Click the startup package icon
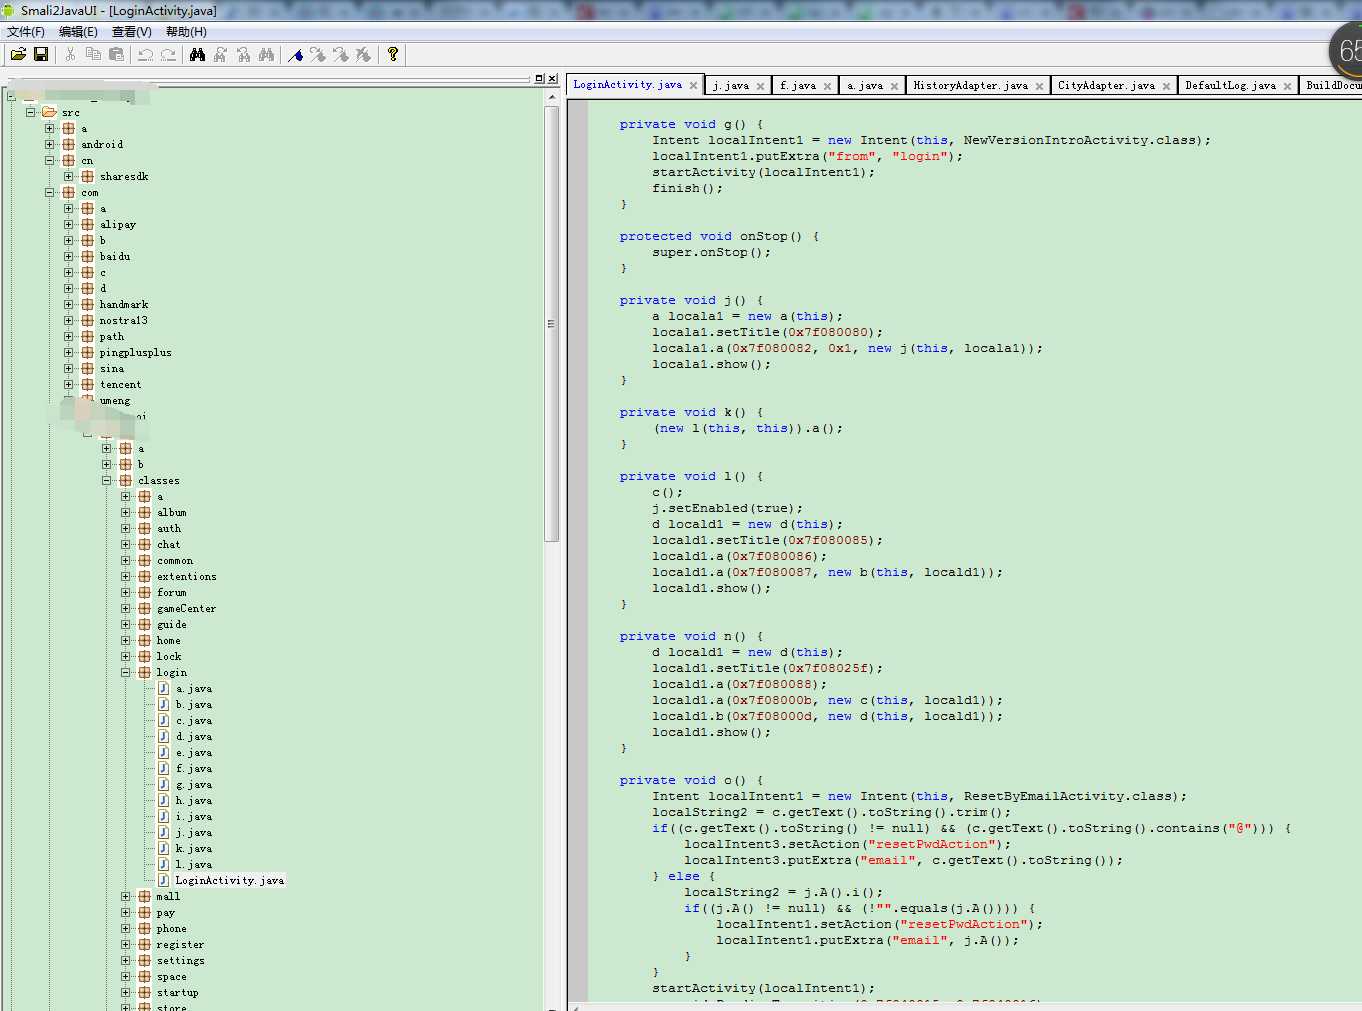Screen dimensions: 1362x1011 144,992
